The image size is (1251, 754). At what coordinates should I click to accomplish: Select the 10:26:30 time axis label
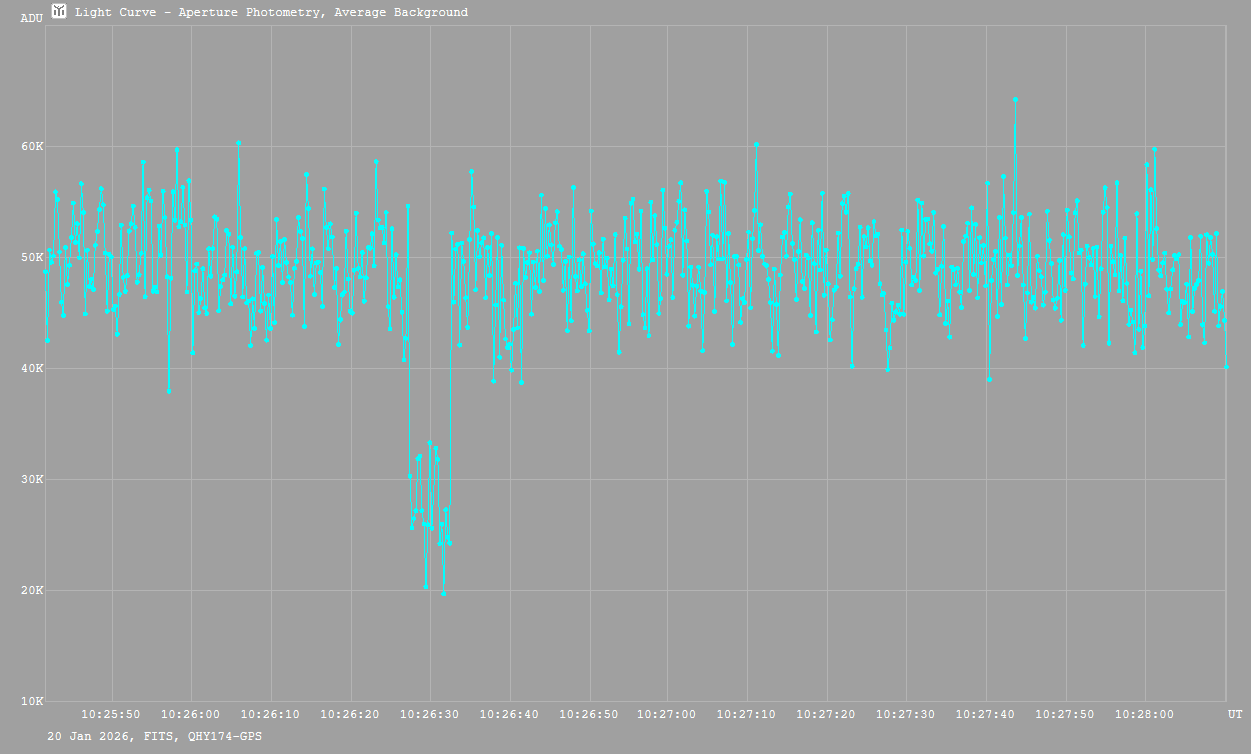[430, 715]
